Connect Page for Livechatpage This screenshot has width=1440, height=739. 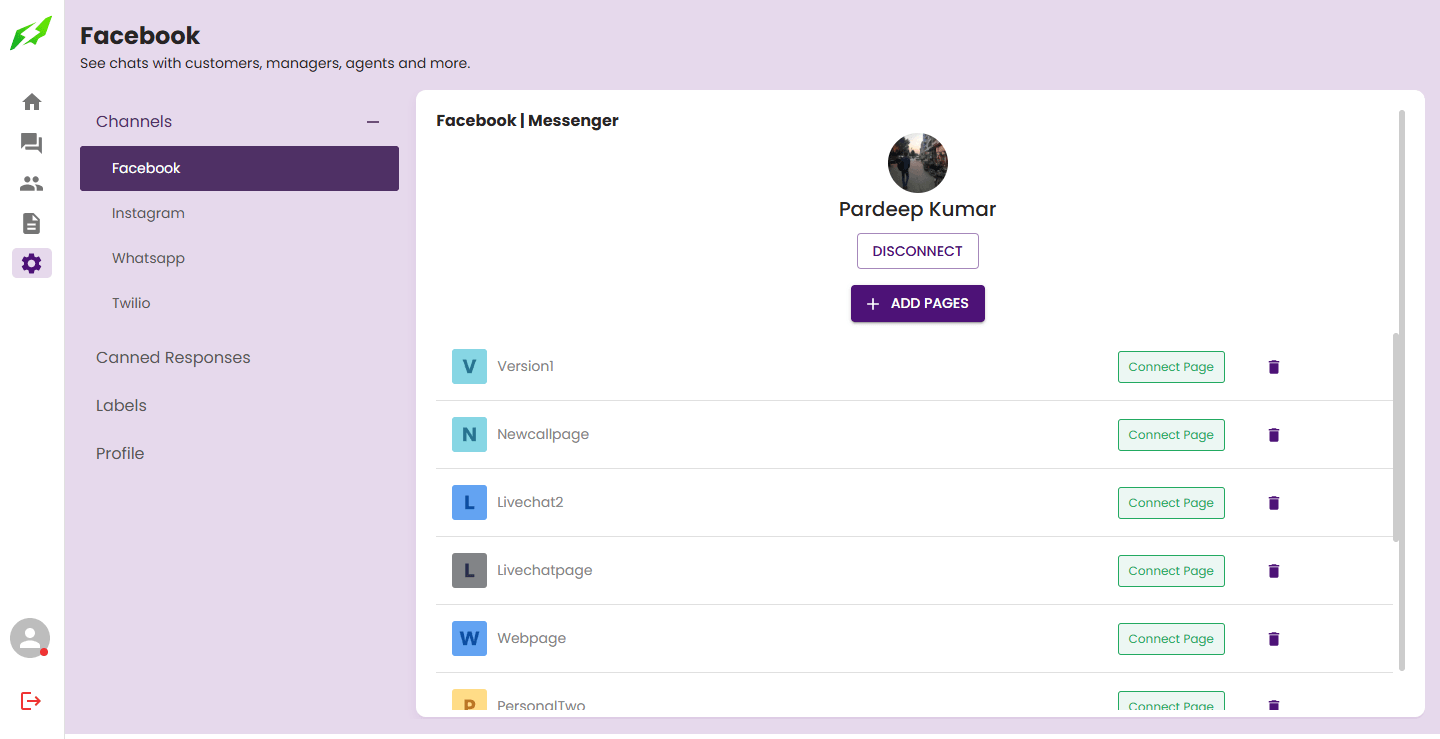pos(1171,571)
